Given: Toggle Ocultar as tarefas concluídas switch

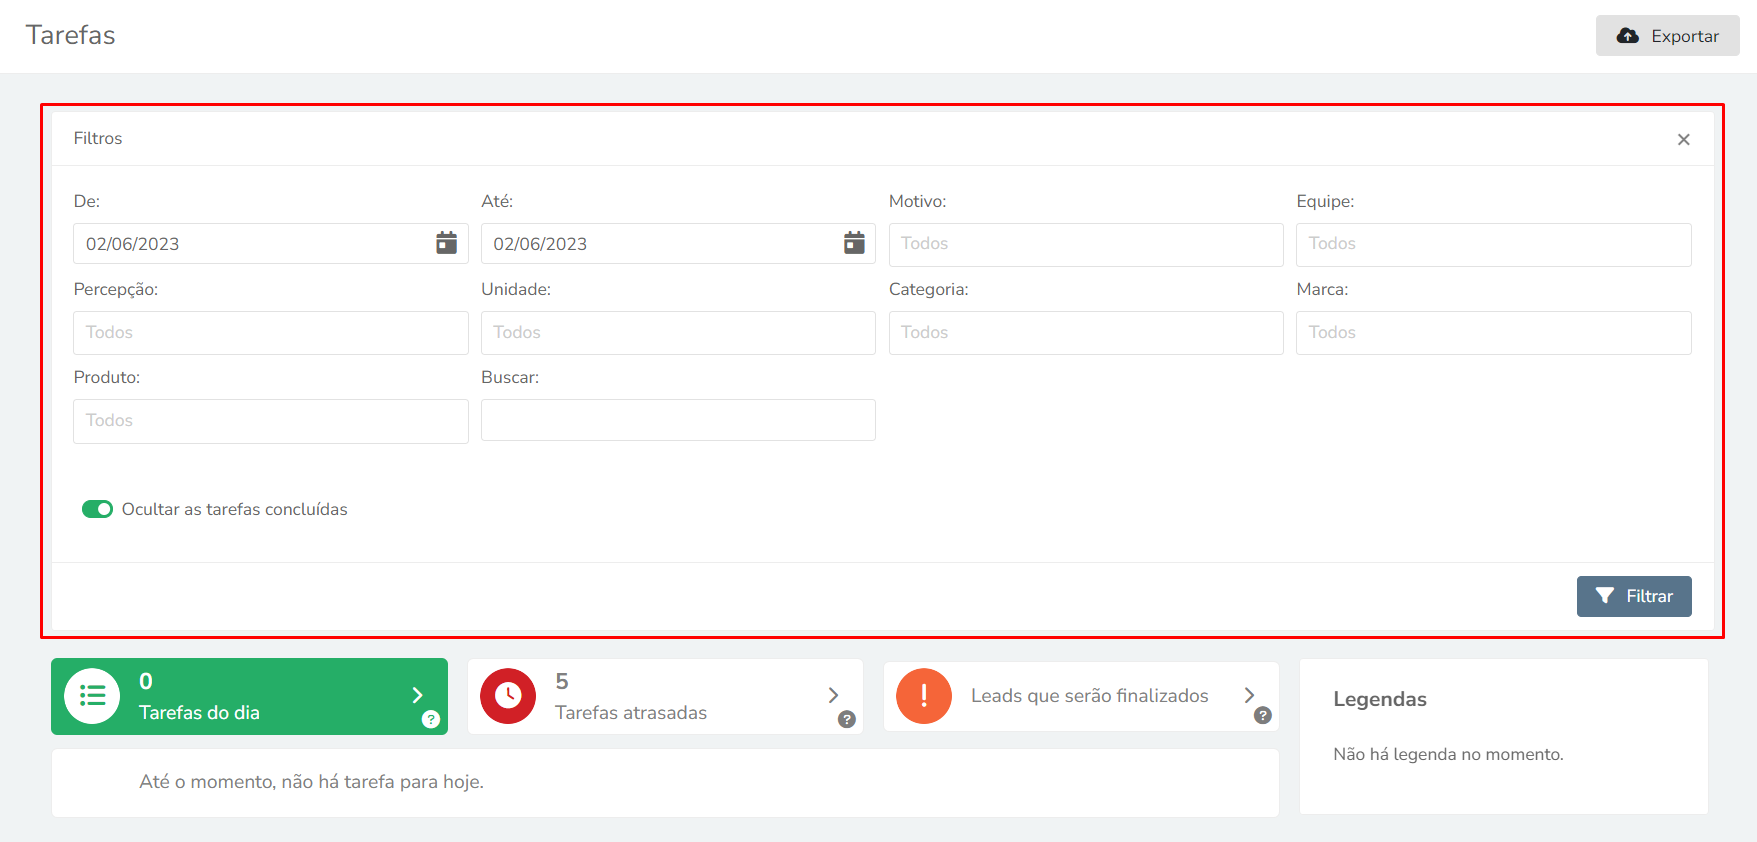Looking at the screenshot, I should [x=97, y=509].
